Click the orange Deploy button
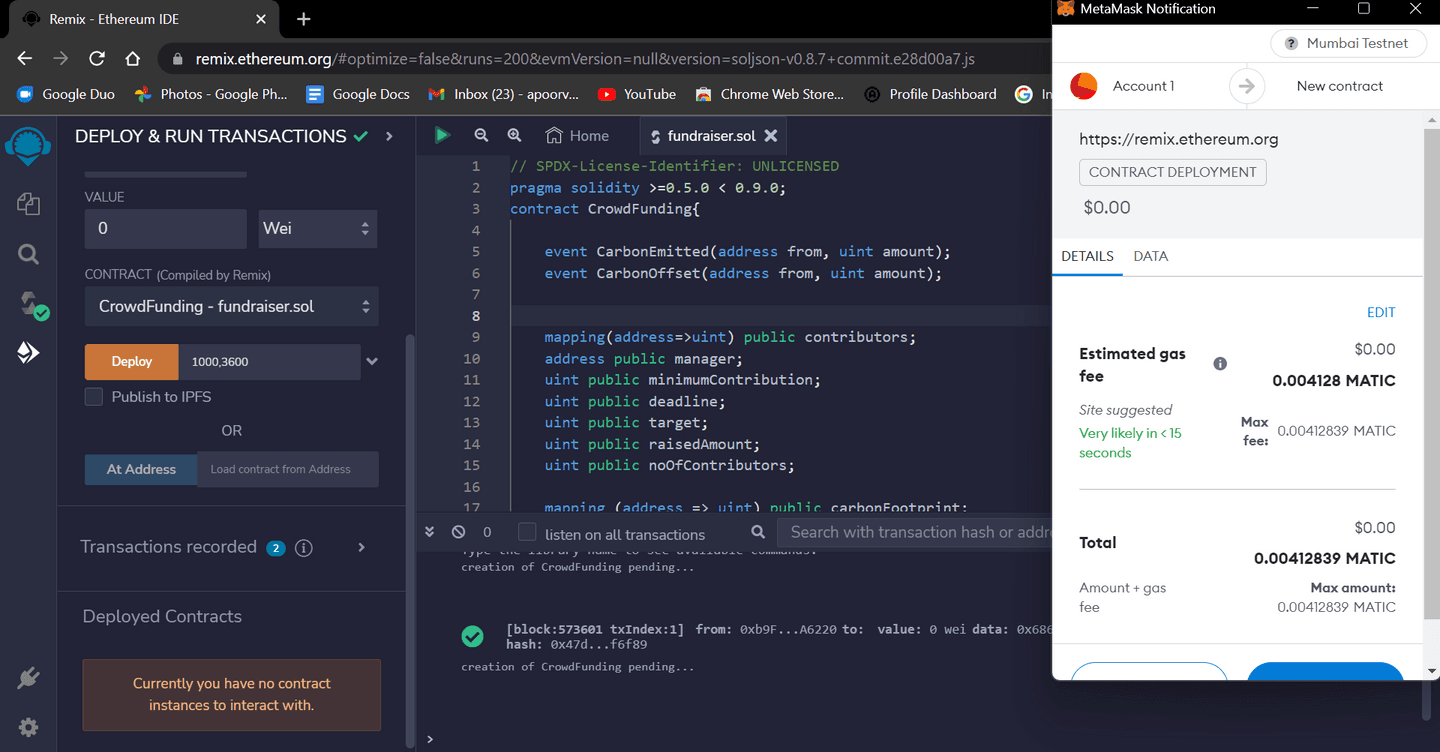 132,362
